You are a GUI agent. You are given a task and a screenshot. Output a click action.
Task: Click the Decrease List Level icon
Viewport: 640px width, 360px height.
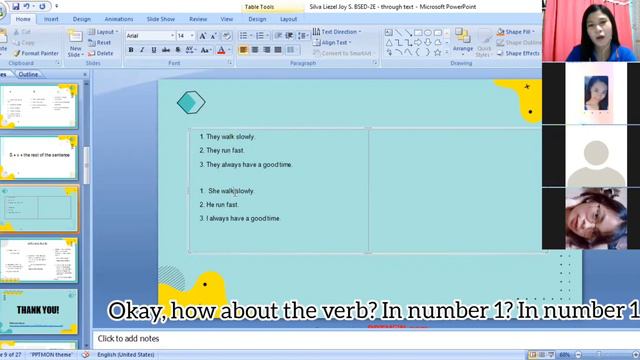278,36
